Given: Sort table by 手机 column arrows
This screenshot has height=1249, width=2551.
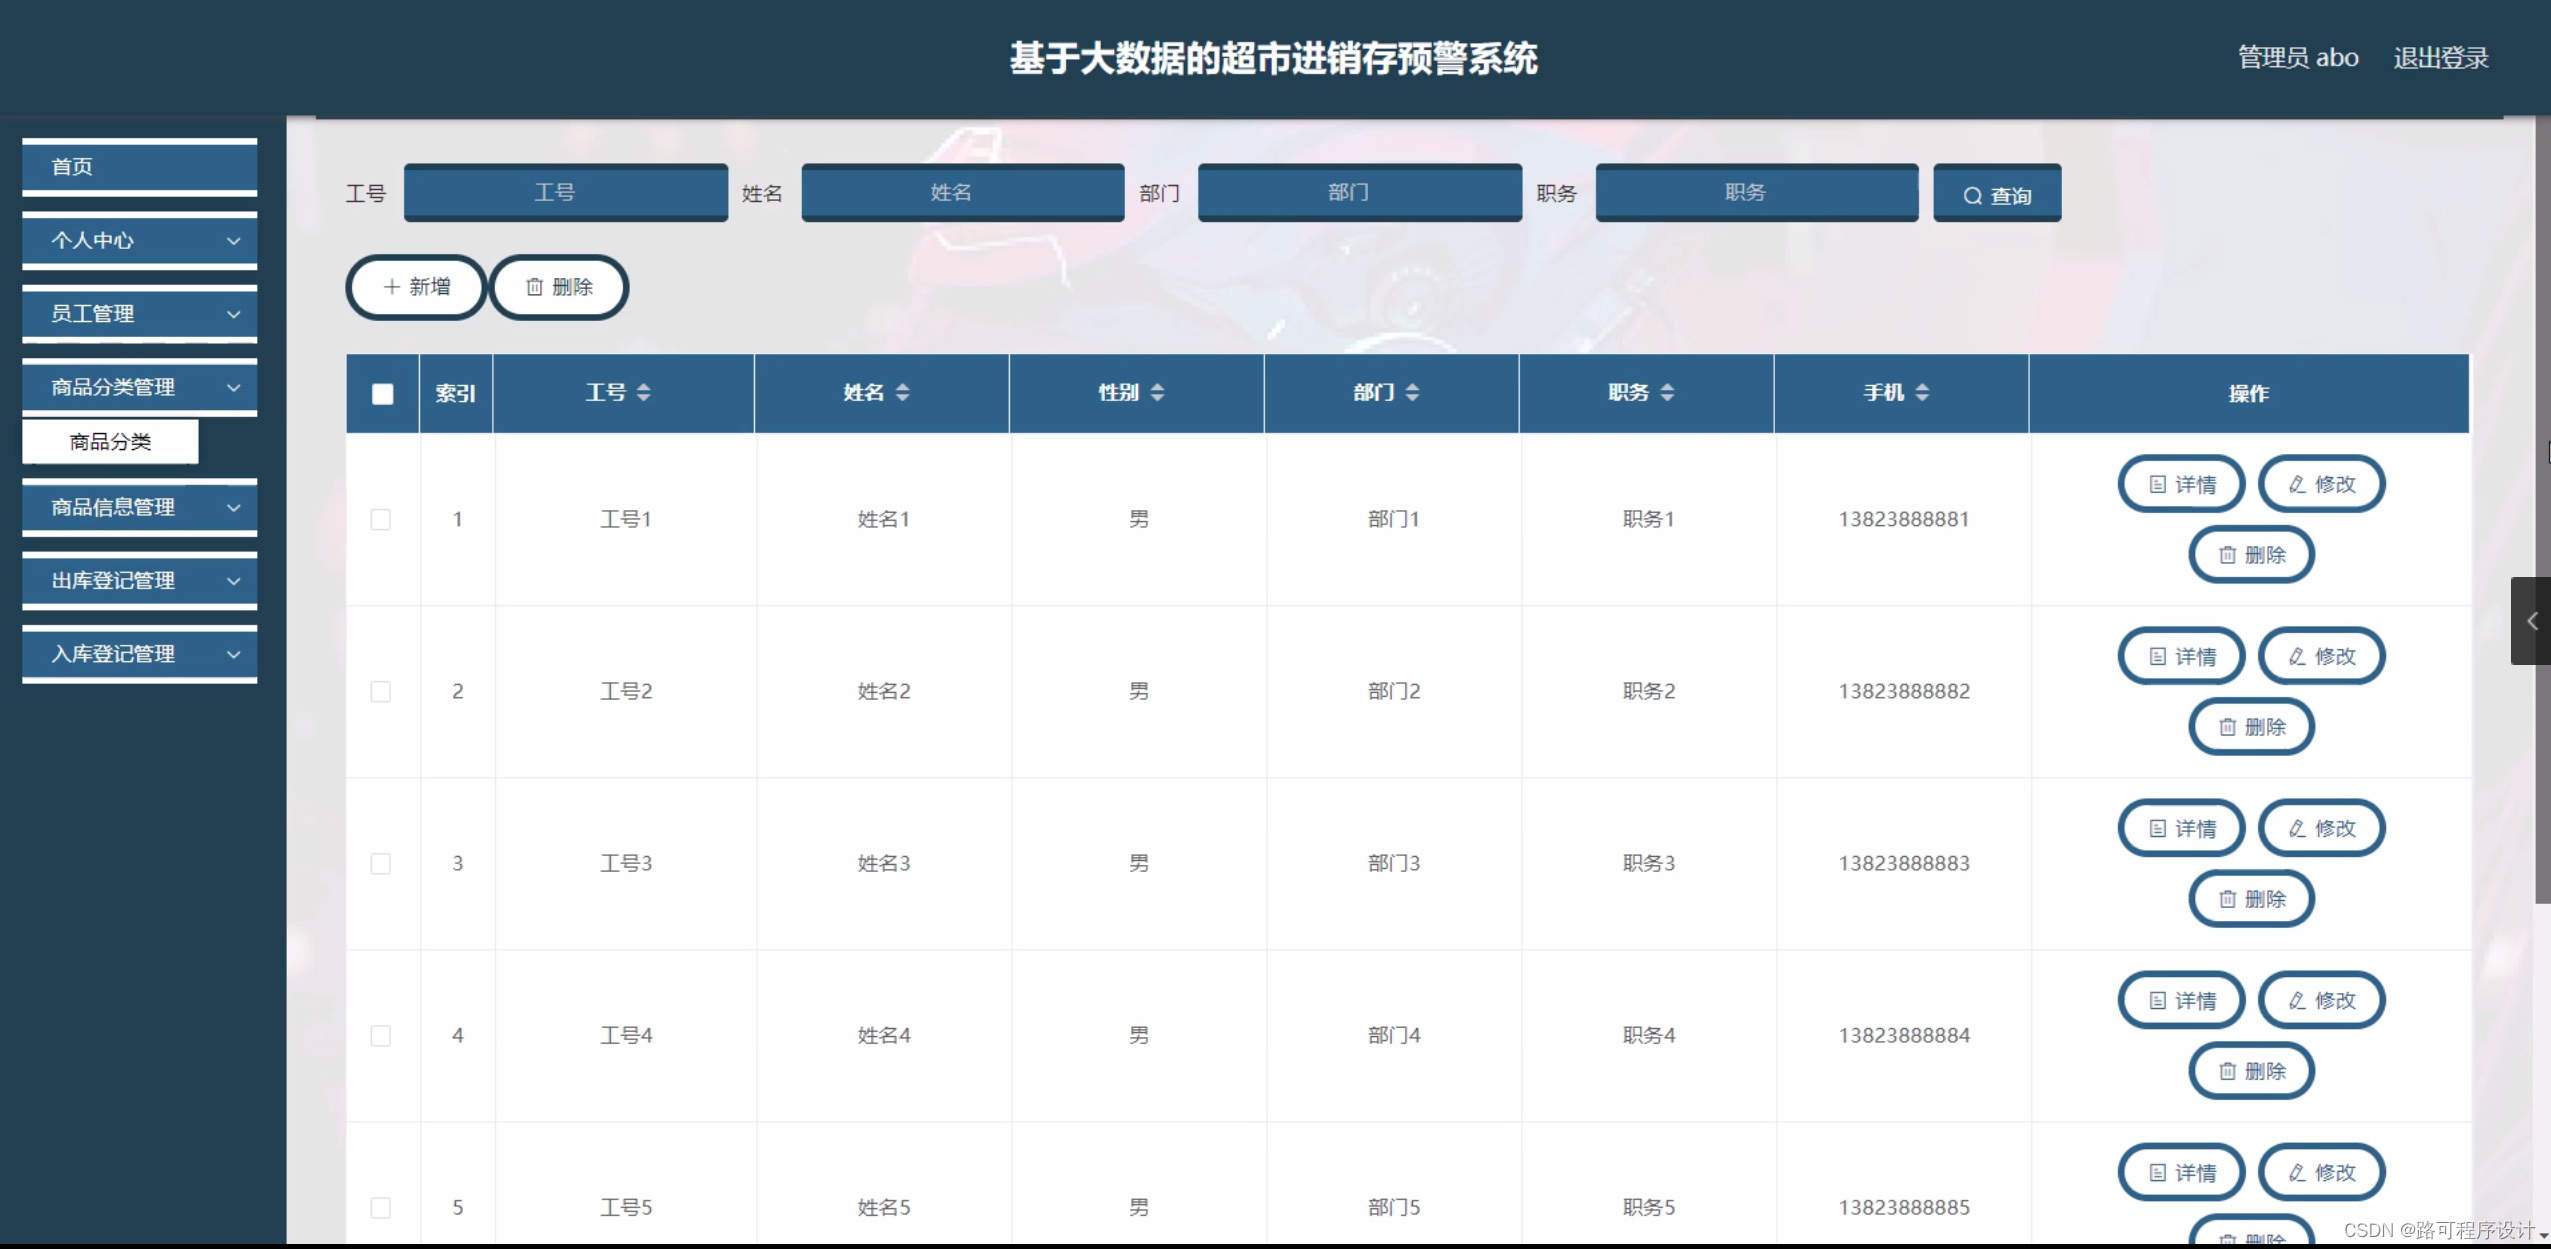Looking at the screenshot, I should tap(1921, 392).
